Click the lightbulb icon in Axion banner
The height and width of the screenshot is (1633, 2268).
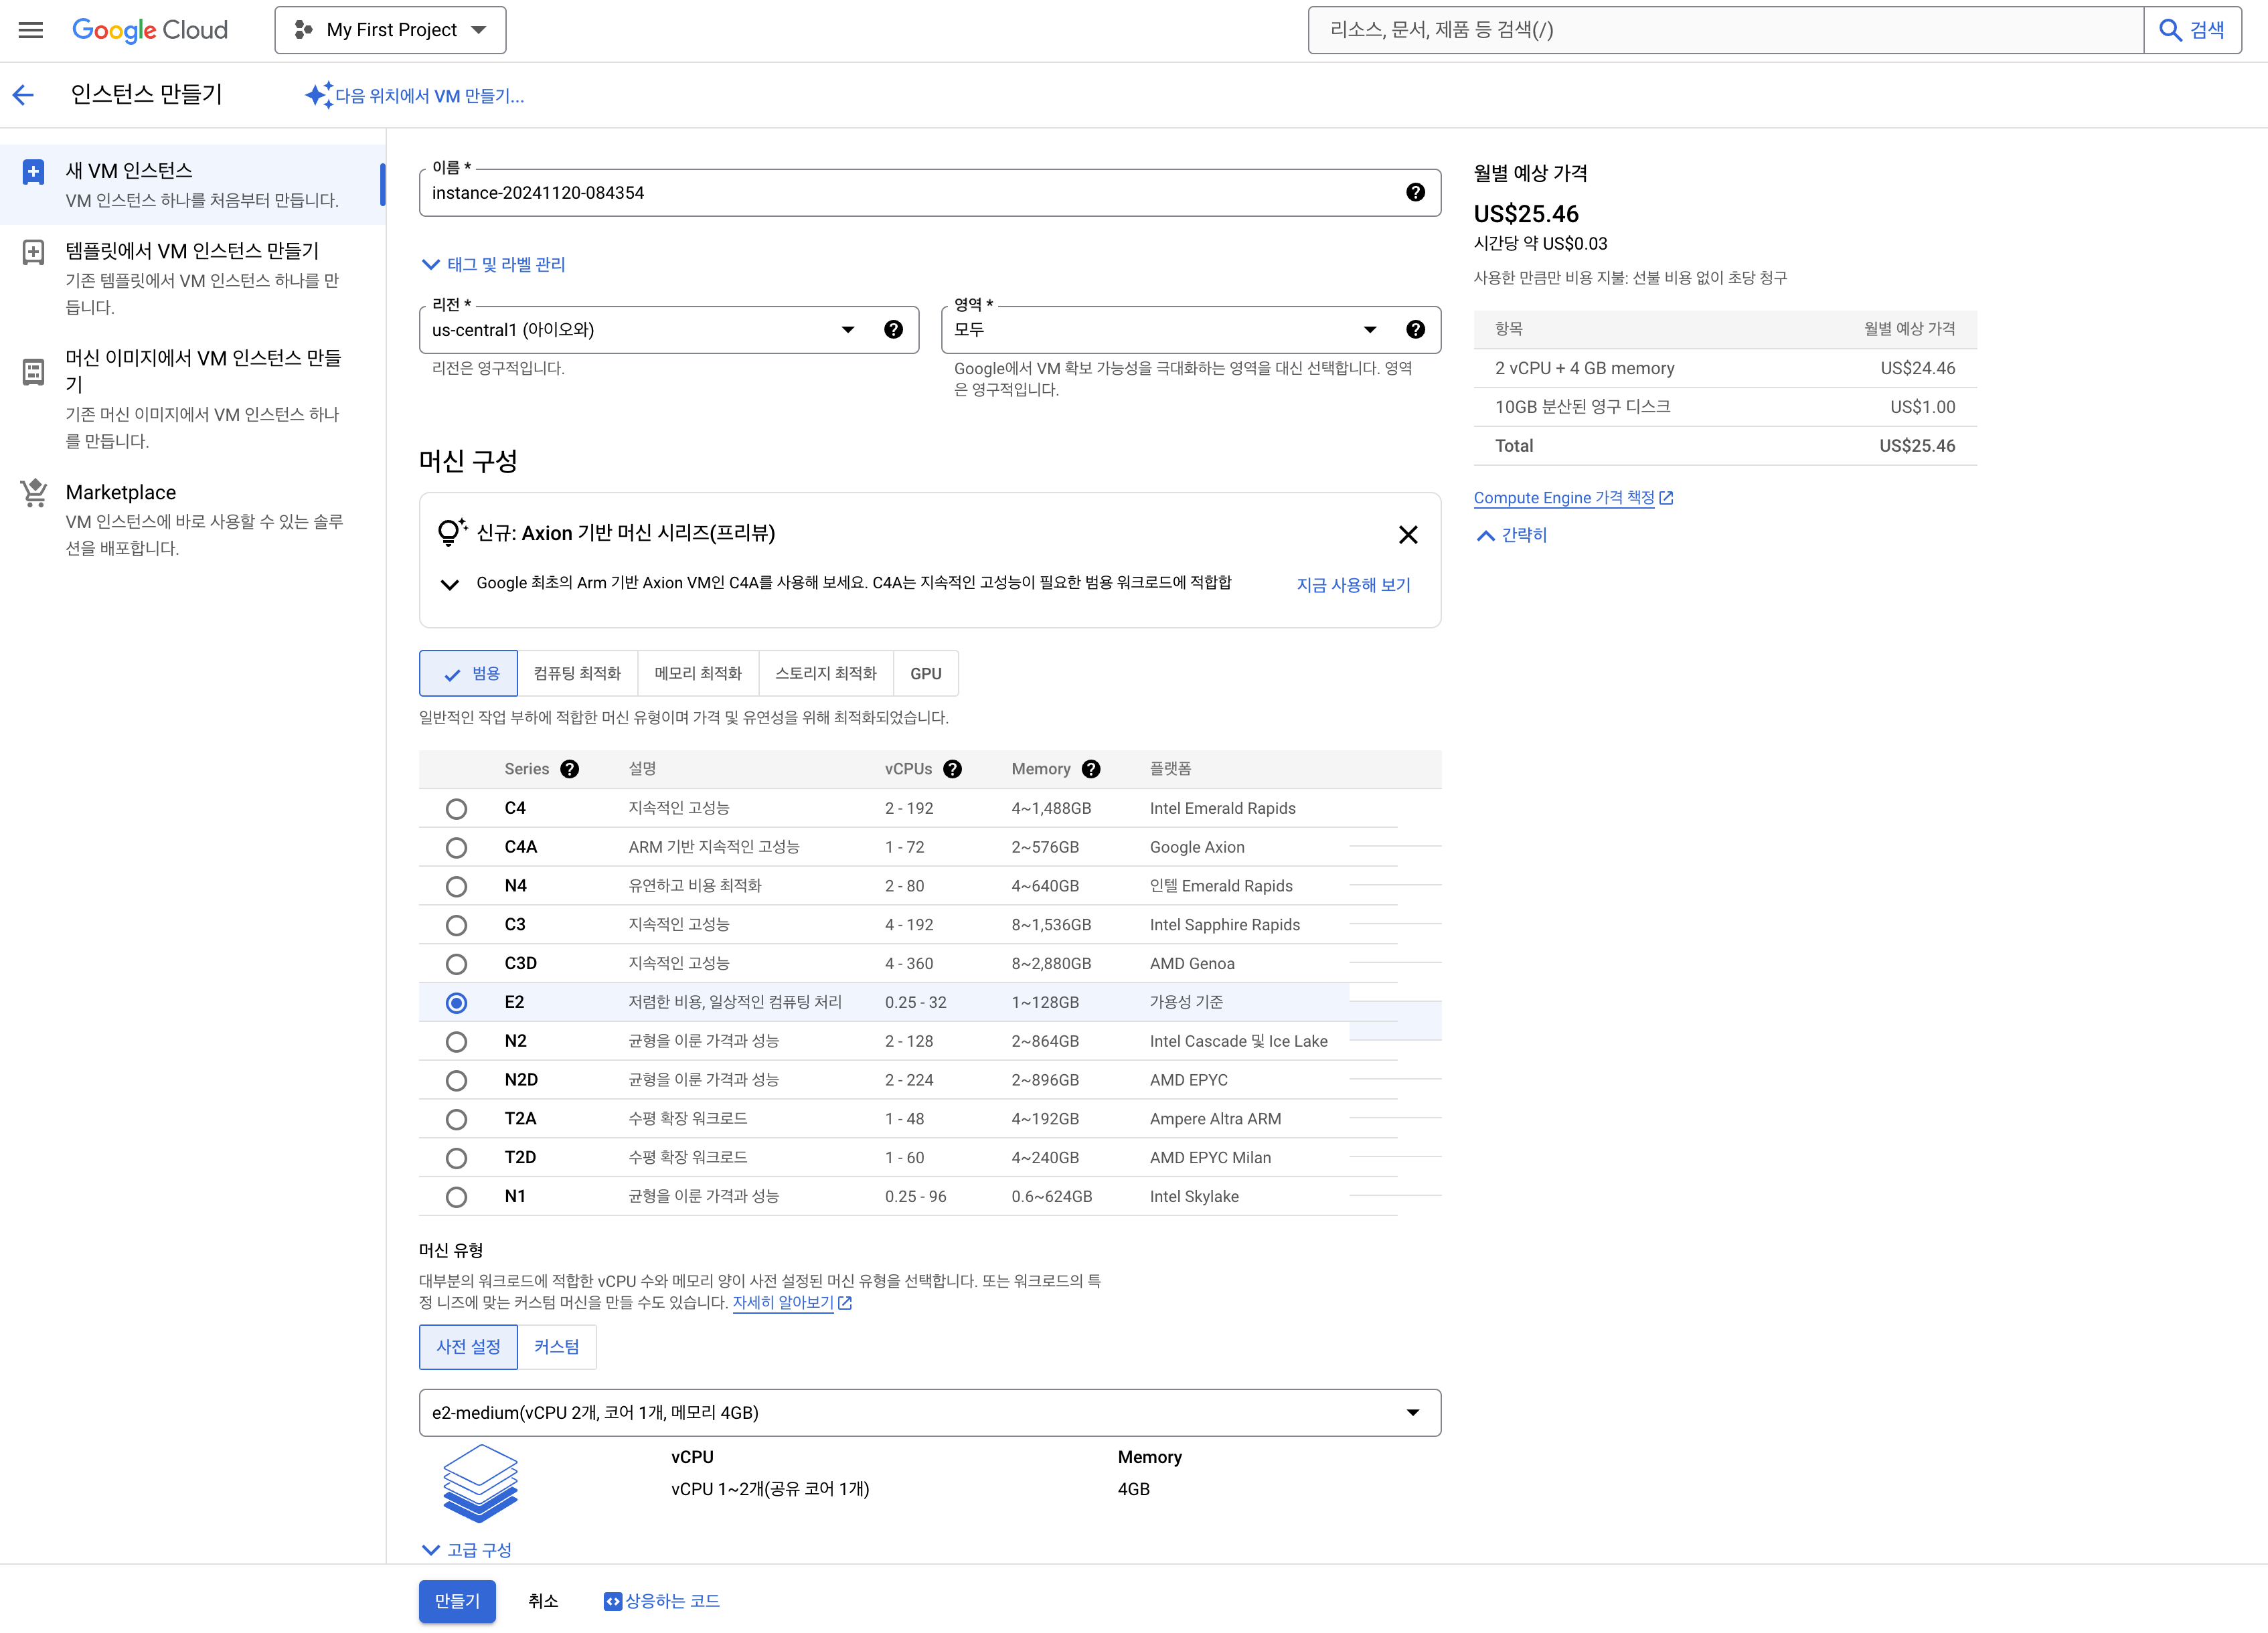pyautogui.click(x=452, y=532)
